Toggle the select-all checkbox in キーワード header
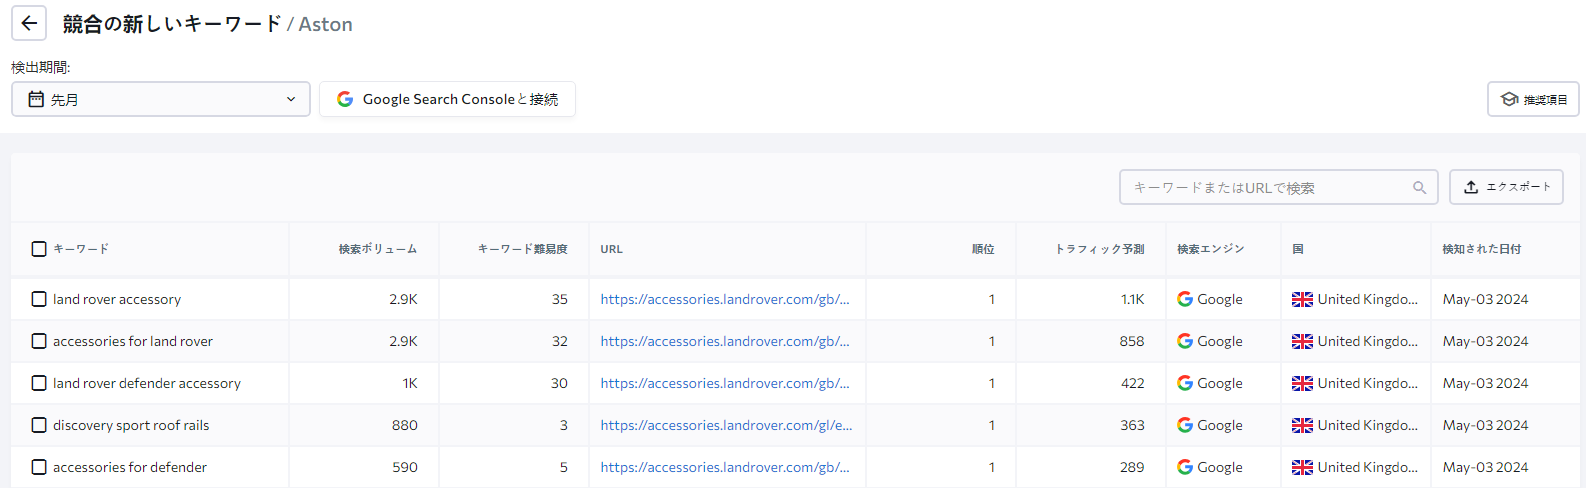Image resolution: width=1586 pixels, height=488 pixels. [x=39, y=249]
